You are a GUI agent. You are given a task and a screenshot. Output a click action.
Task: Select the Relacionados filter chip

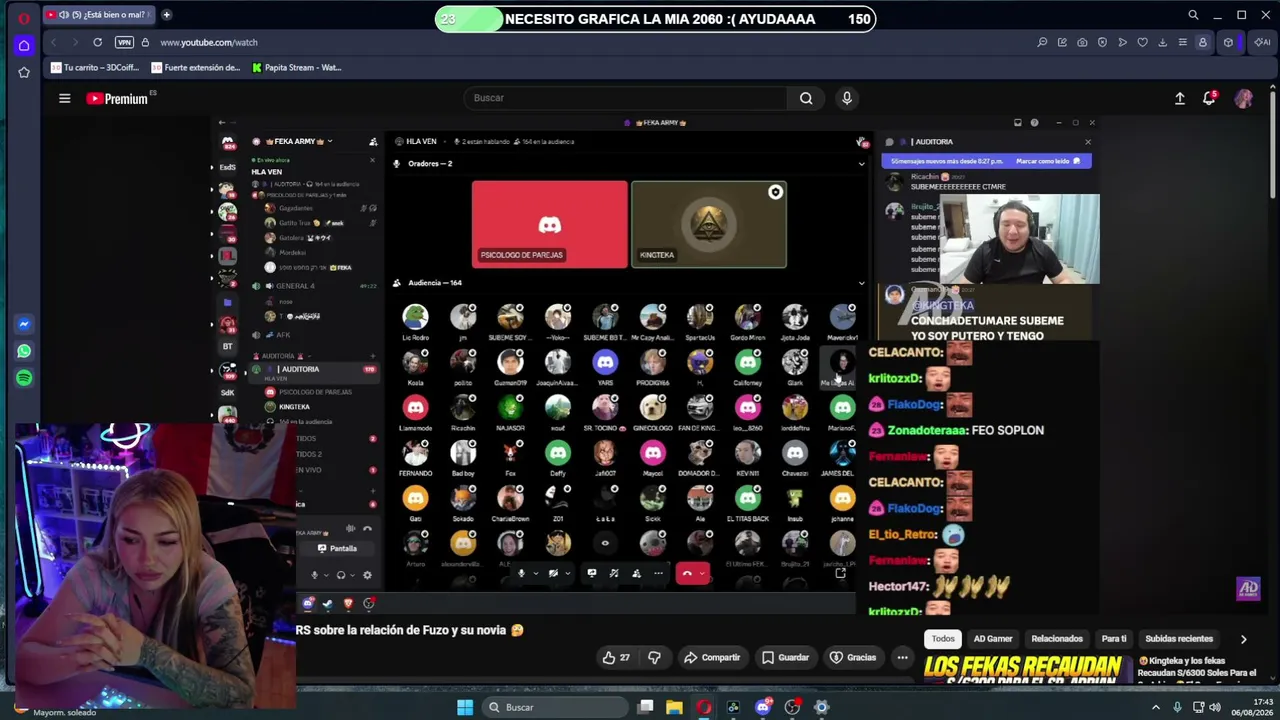tap(1057, 639)
